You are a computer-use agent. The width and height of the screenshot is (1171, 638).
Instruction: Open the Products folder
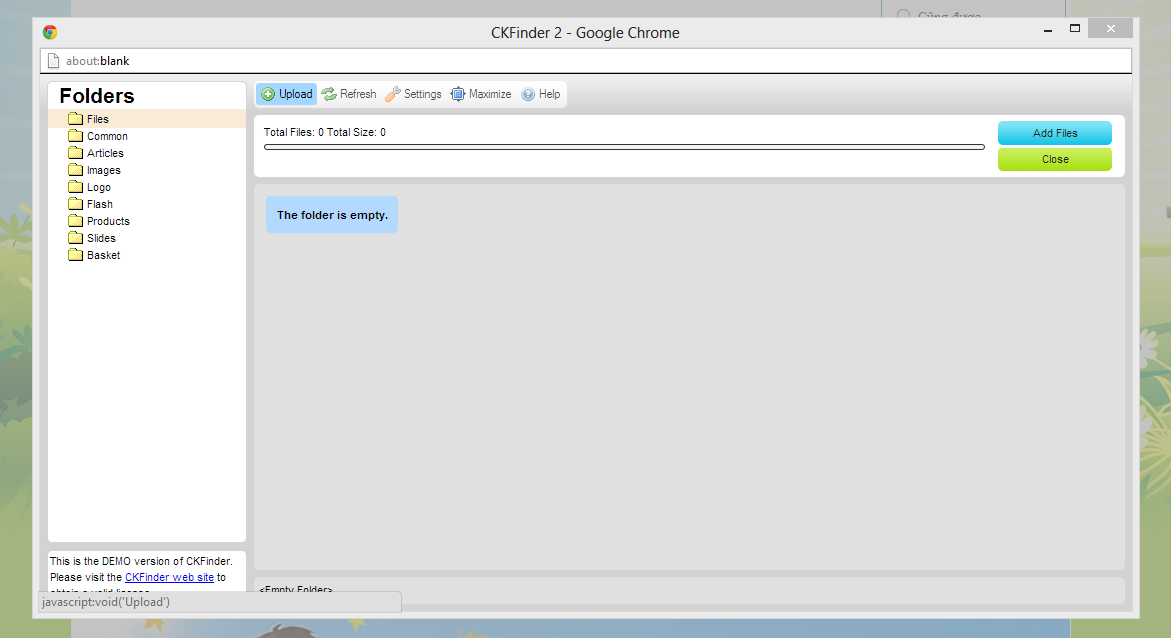108,221
